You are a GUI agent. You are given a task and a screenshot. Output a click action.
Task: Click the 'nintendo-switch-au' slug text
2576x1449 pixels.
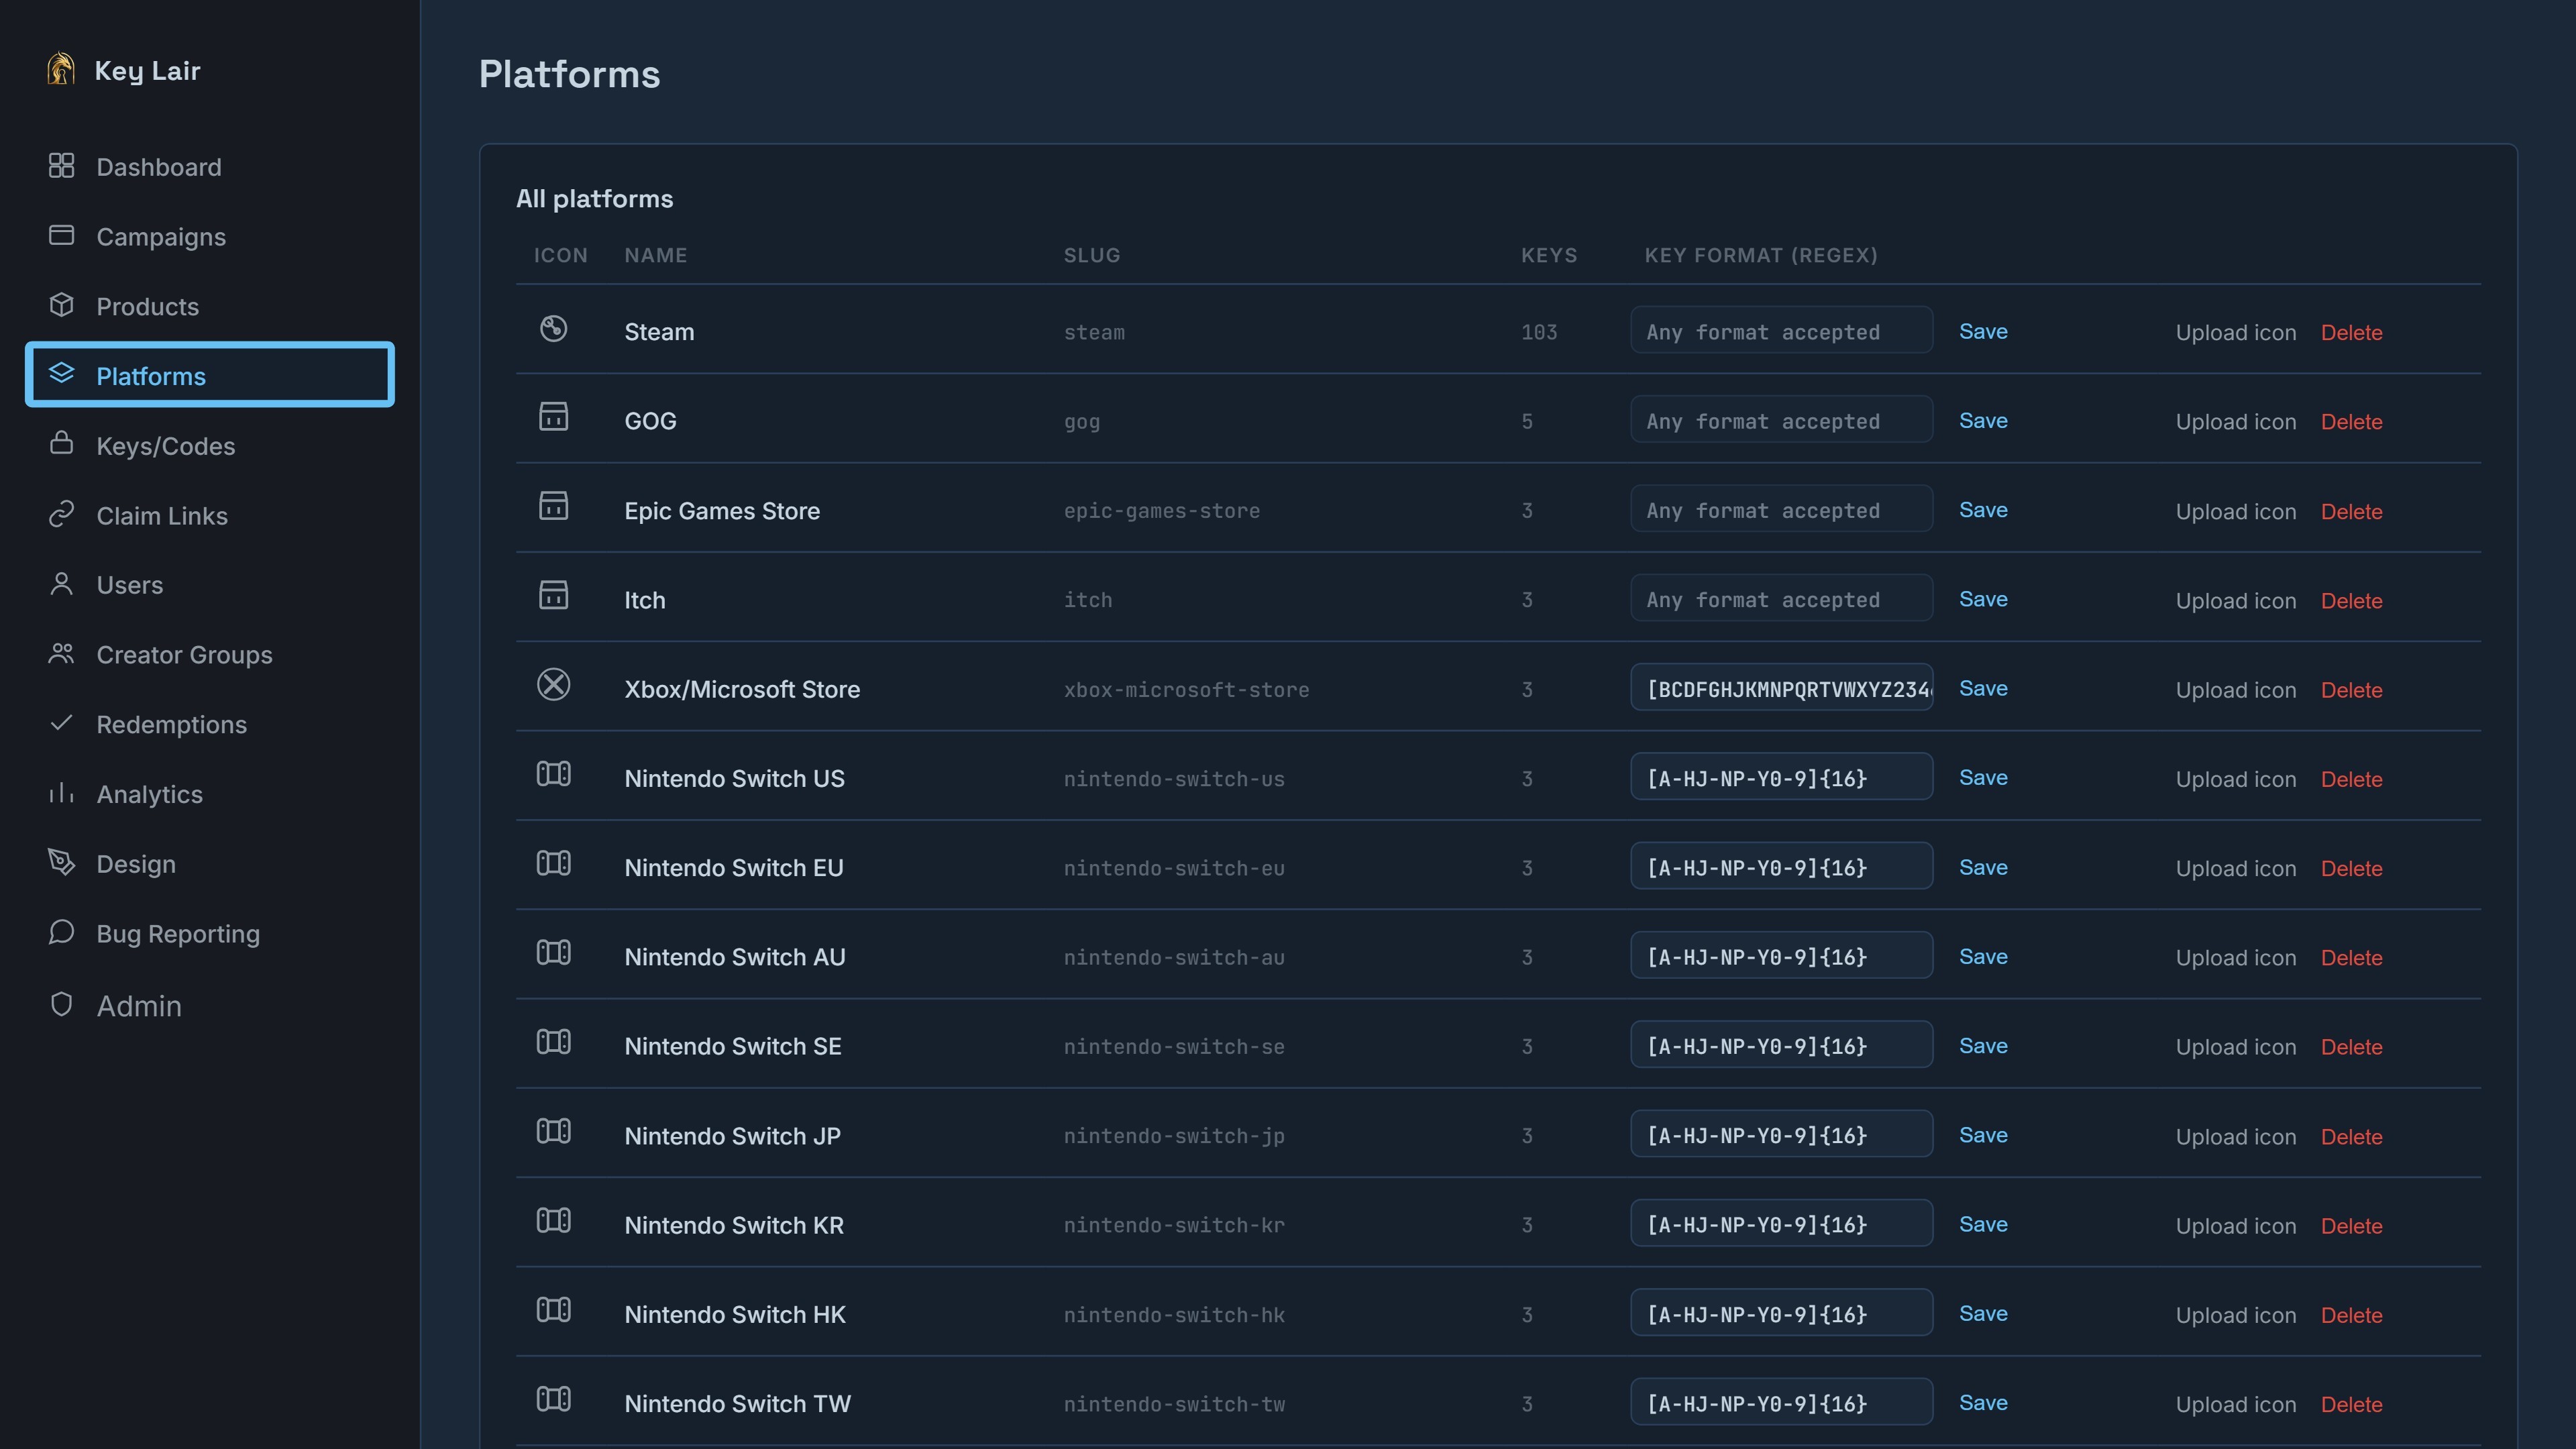click(x=1174, y=957)
